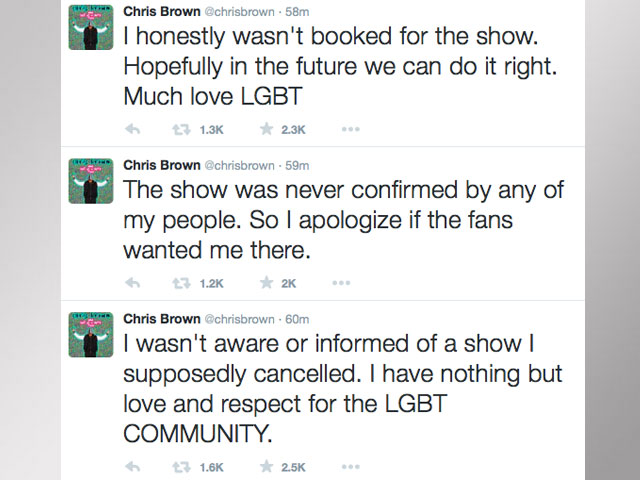Viewport: 640px width, 480px height.
Task: Open Chris Brown's name on 58m tweet
Action: (x=162, y=12)
